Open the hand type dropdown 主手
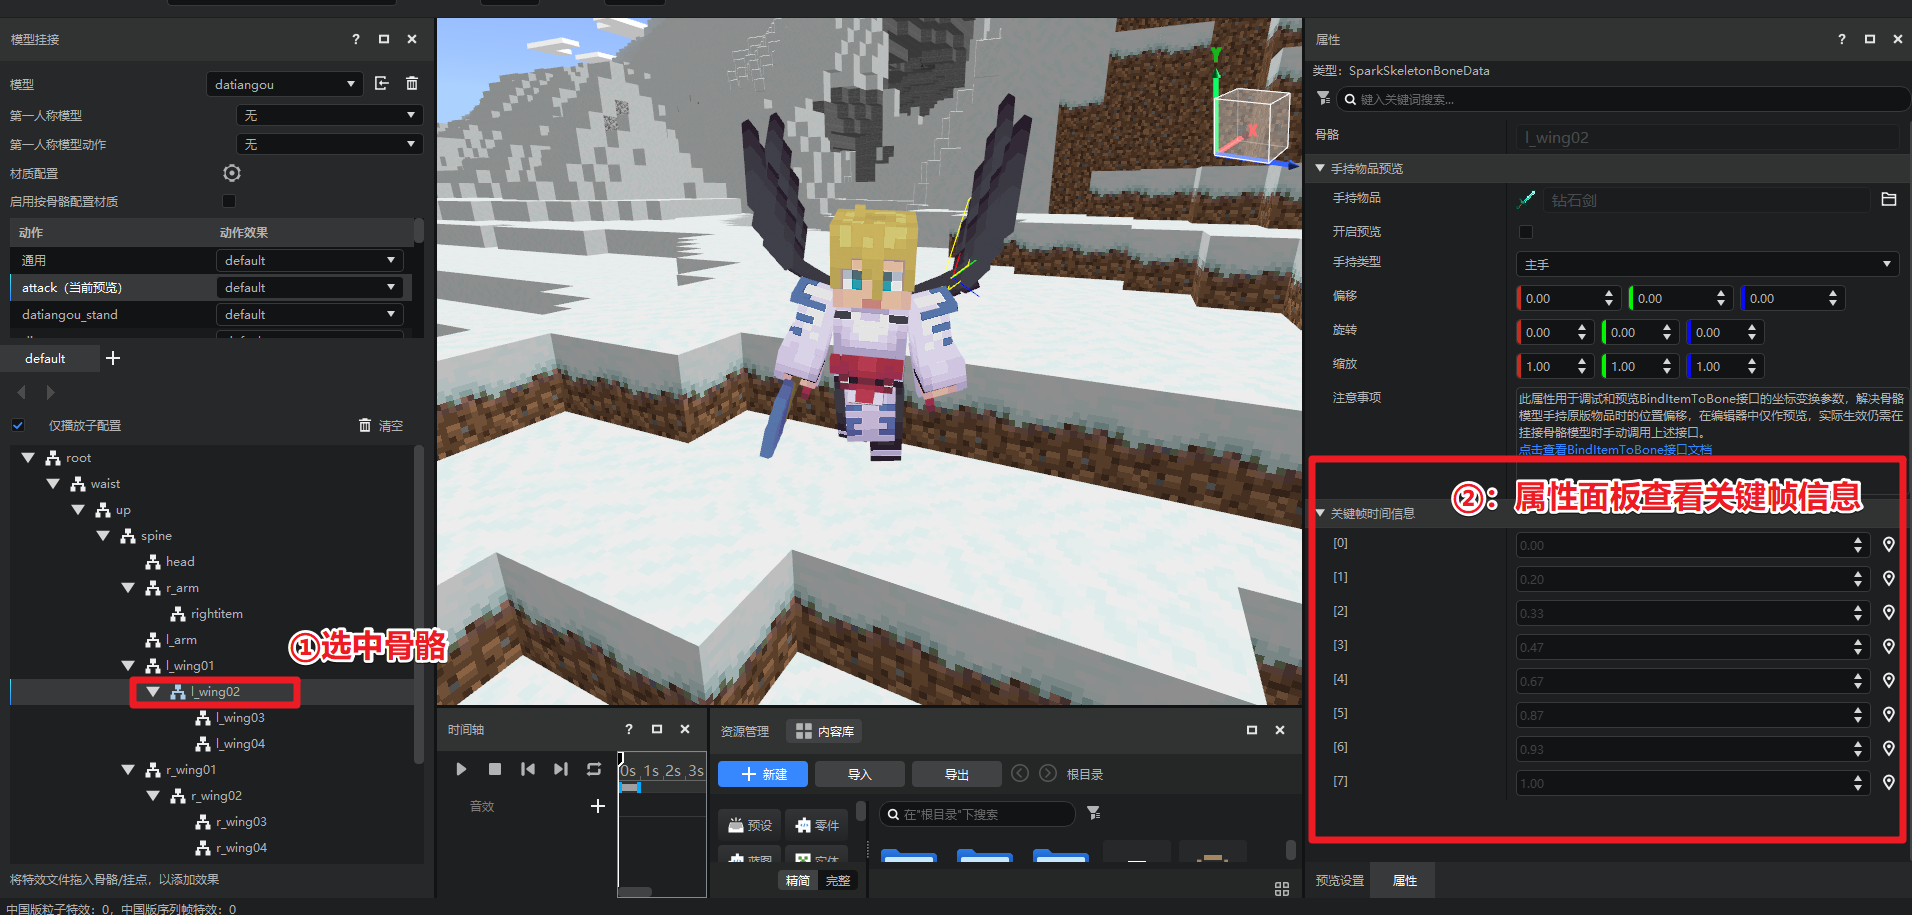 (x=1707, y=264)
